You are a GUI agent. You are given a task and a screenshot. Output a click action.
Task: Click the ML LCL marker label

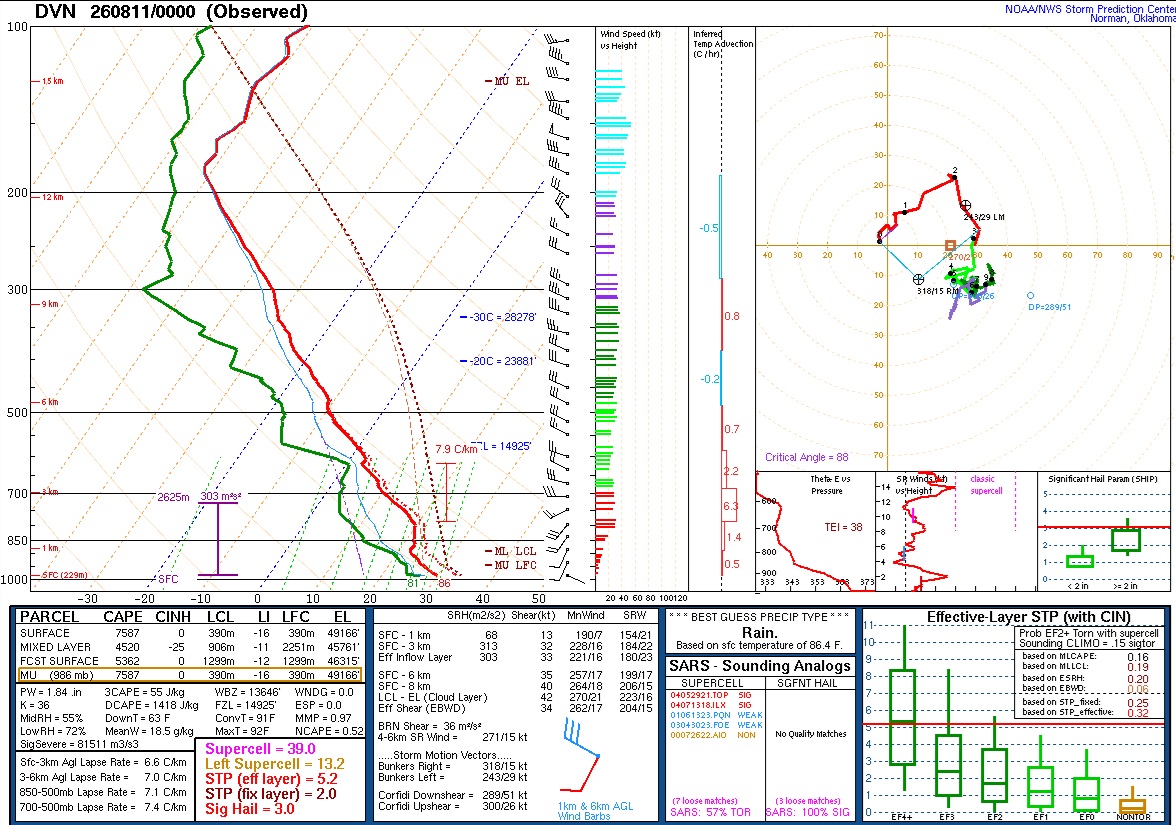[x=515, y=551]
